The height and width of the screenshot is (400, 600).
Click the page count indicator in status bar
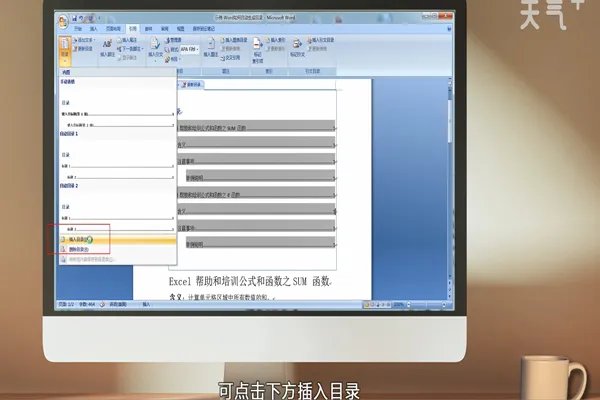[66, 305]
